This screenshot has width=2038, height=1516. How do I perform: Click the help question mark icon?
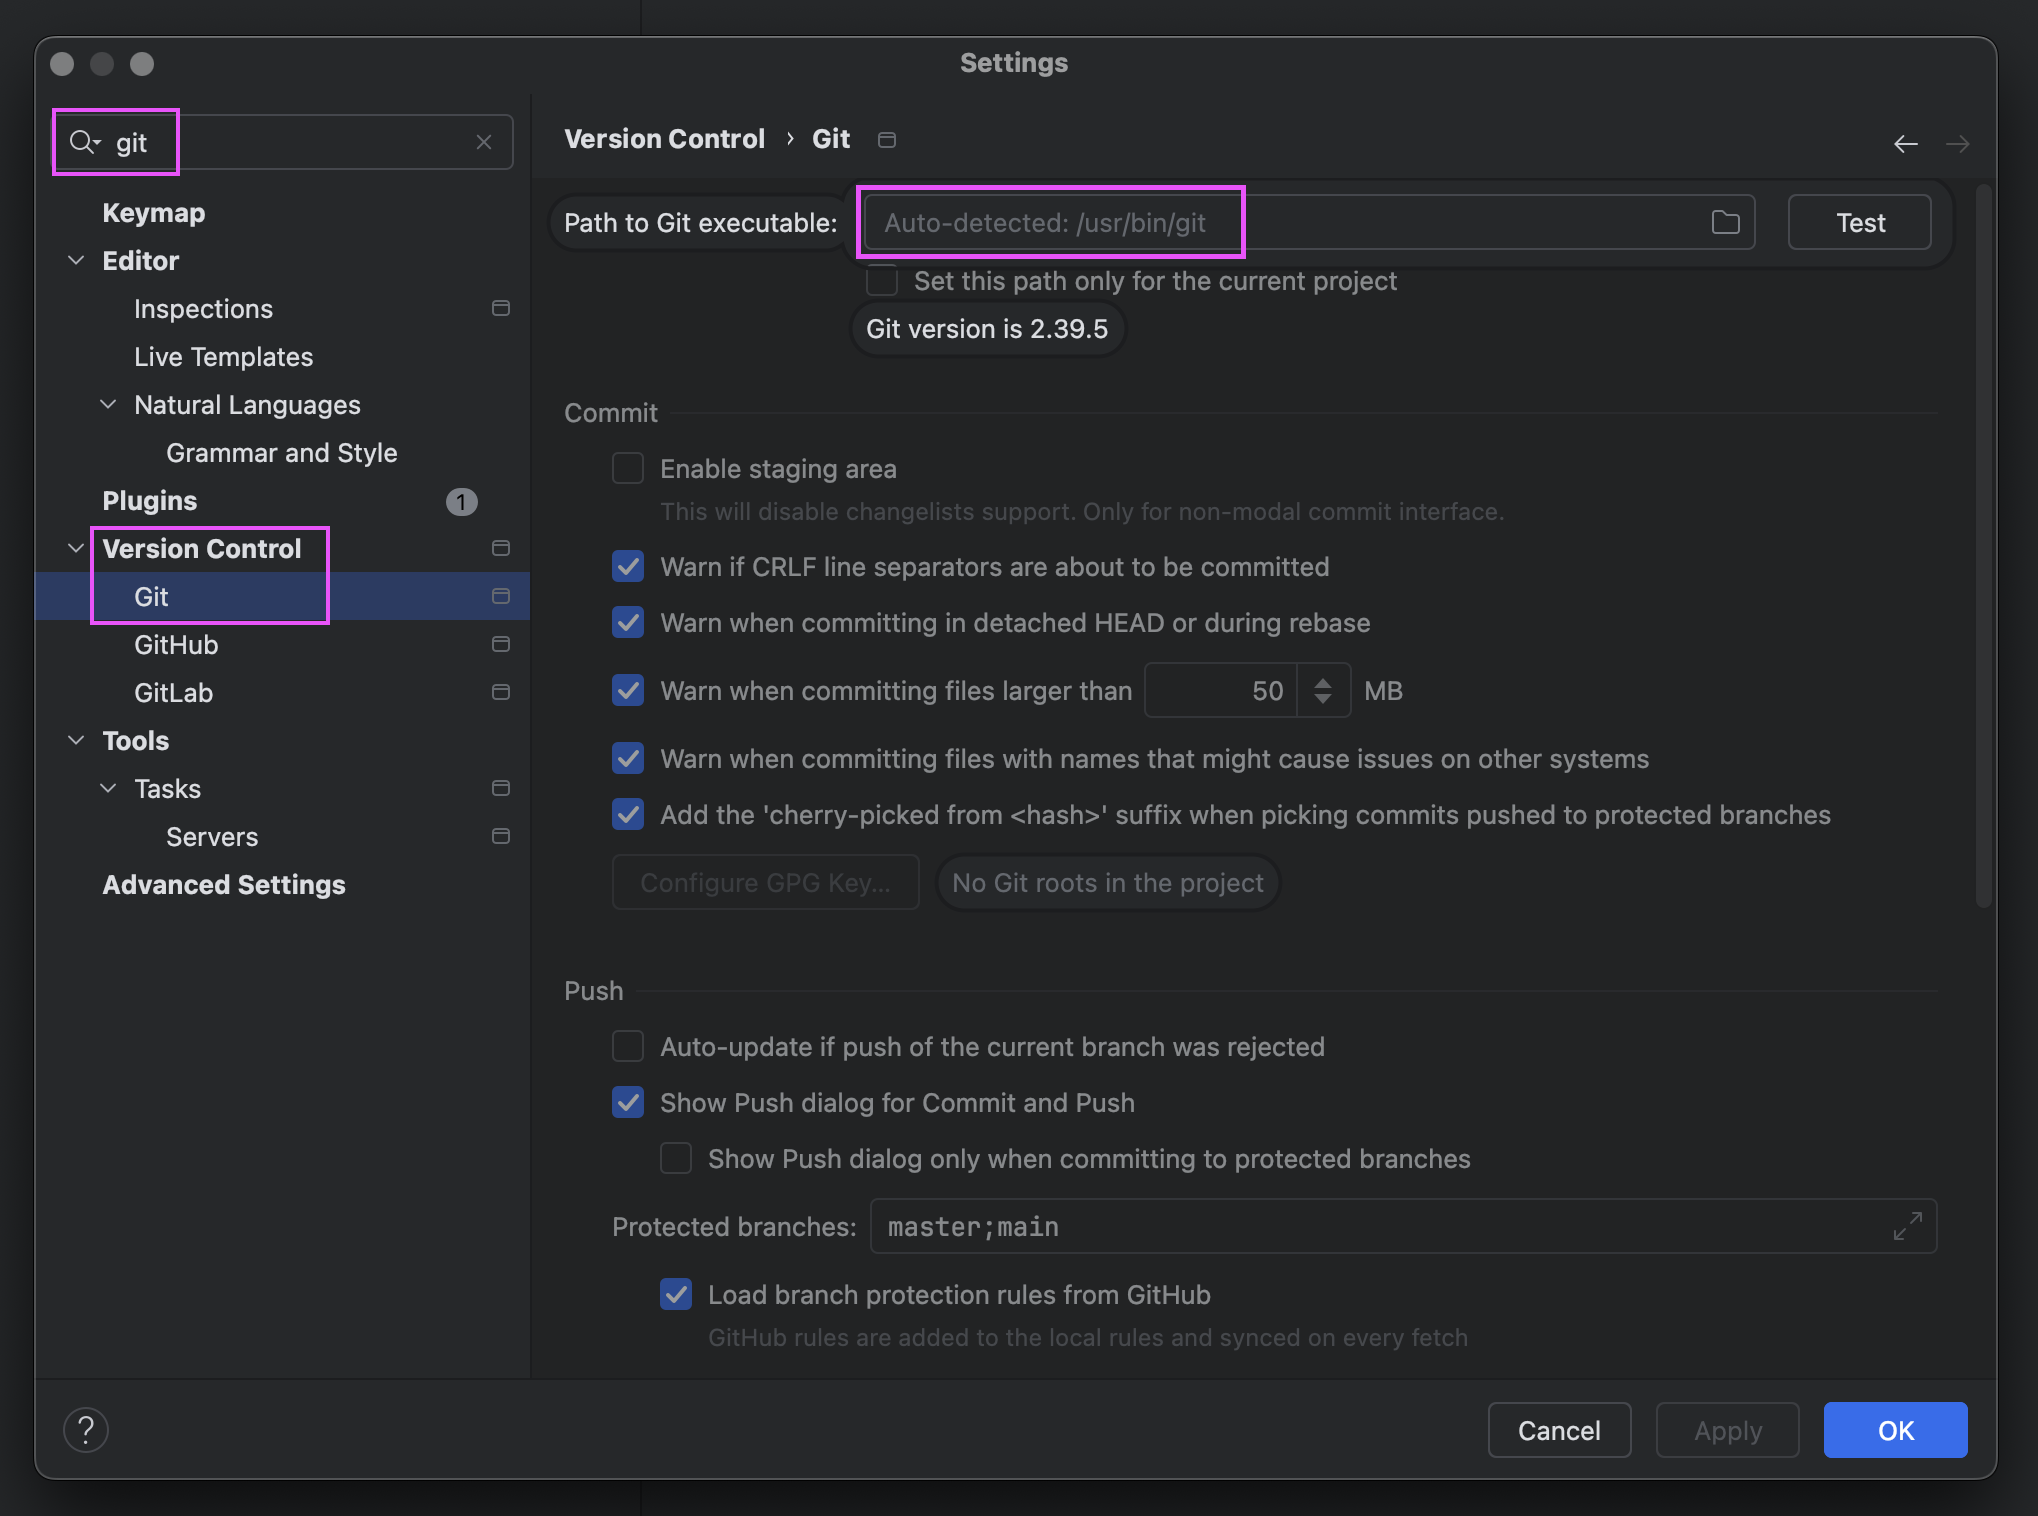[x=86, y=1430]
